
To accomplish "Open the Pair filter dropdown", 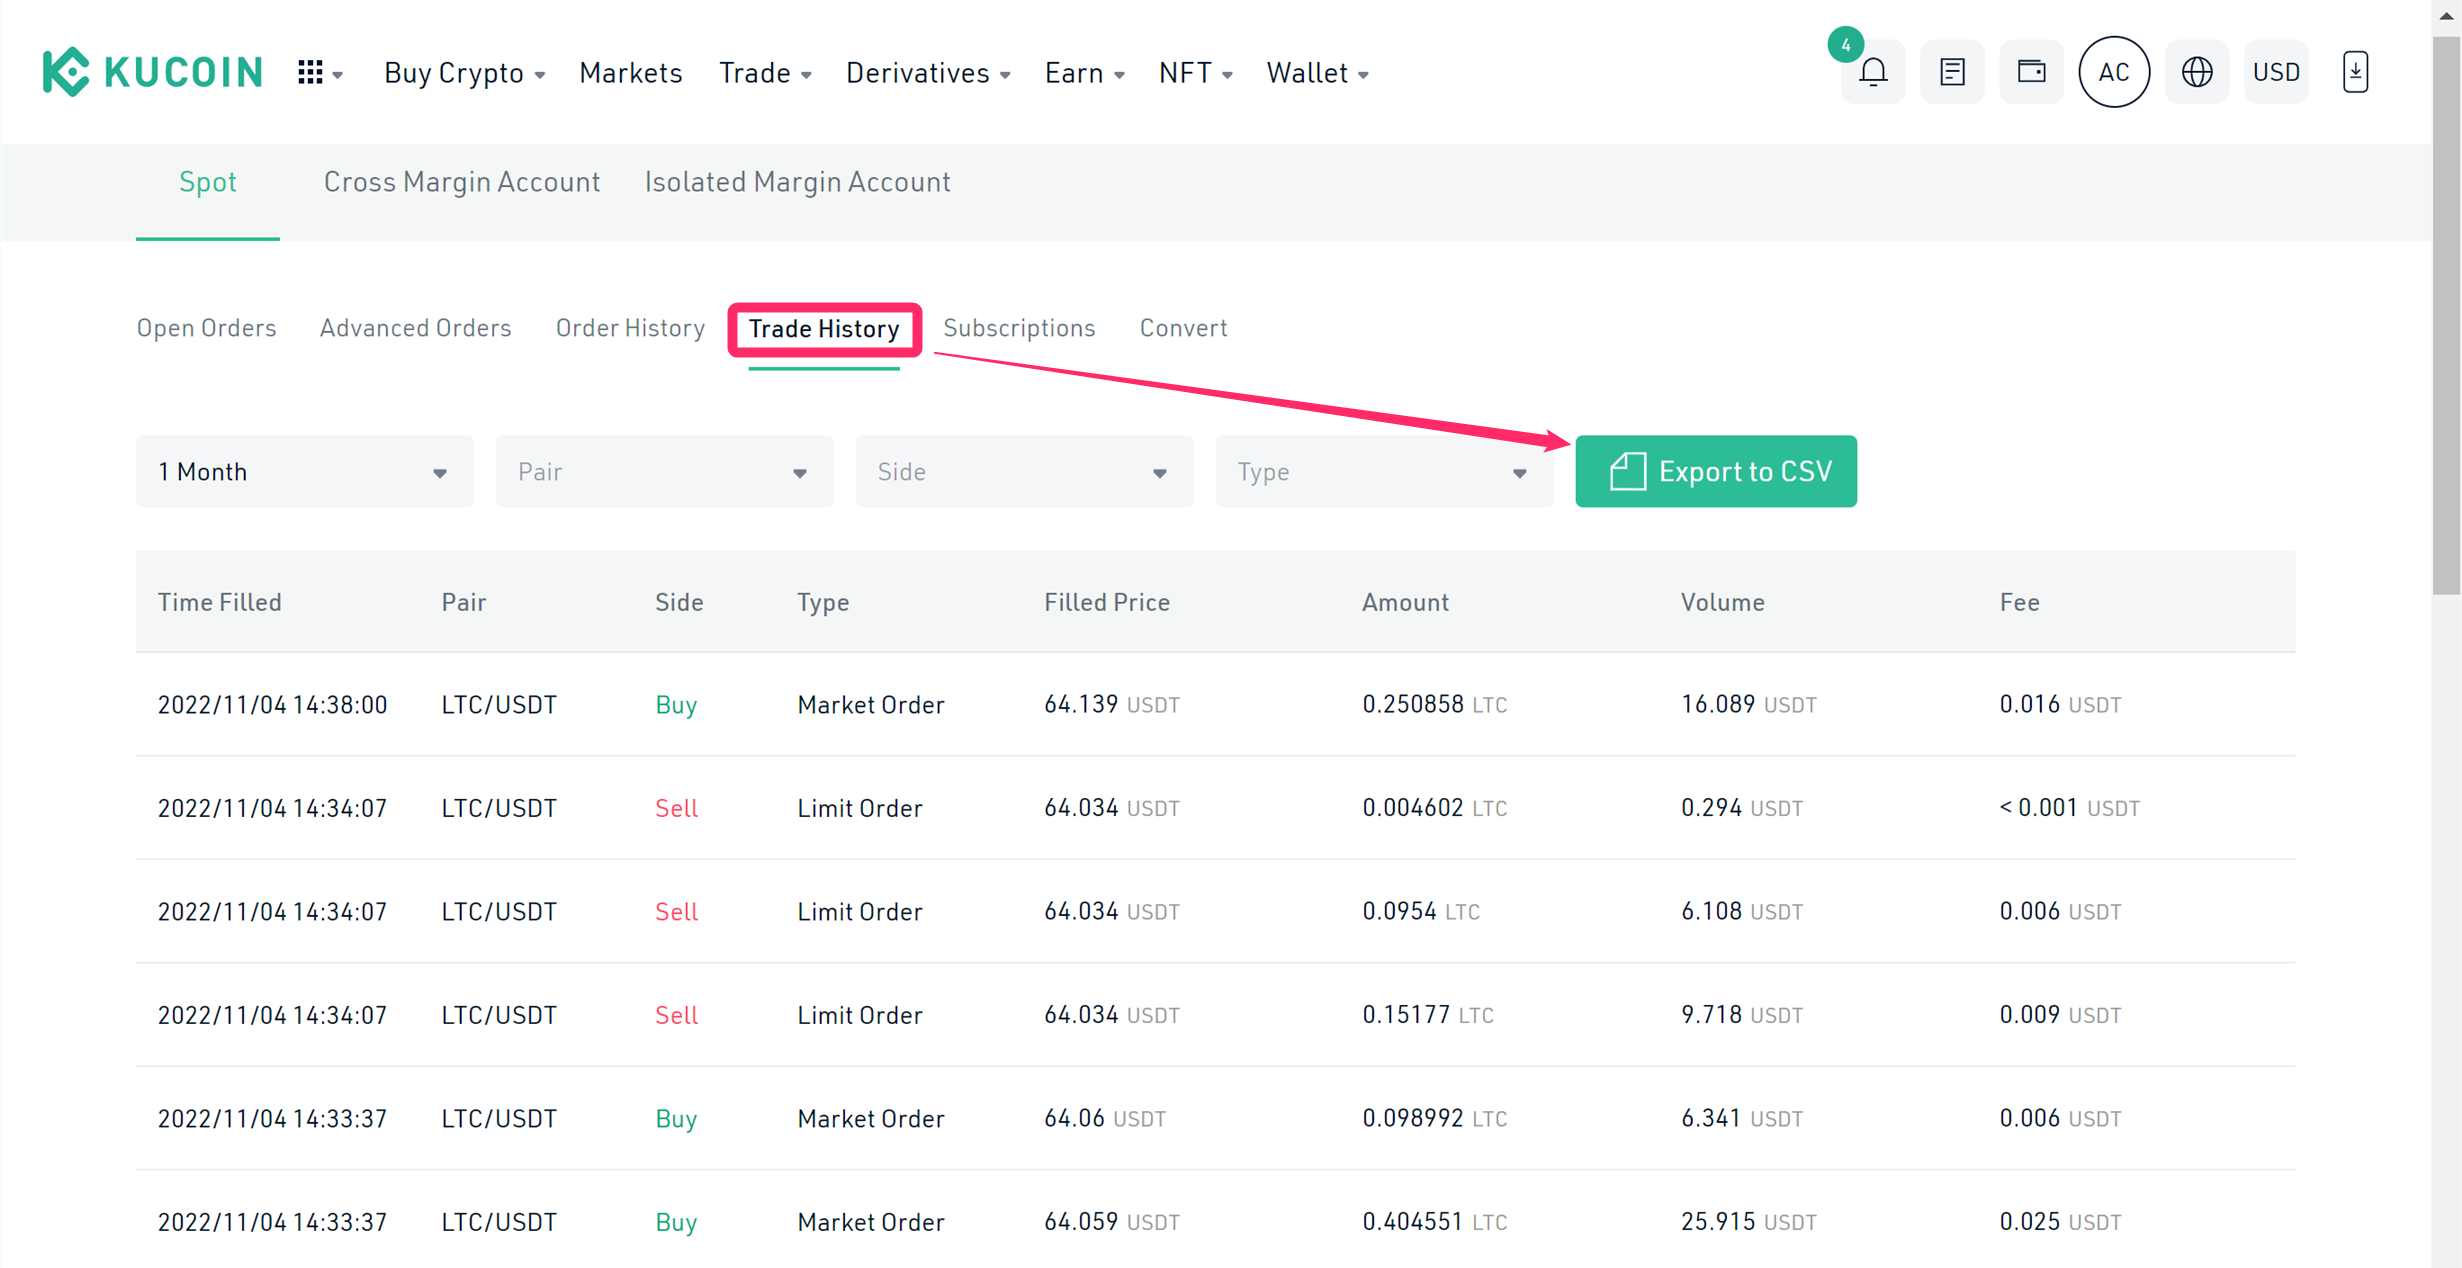I will (x=664, y=471).
